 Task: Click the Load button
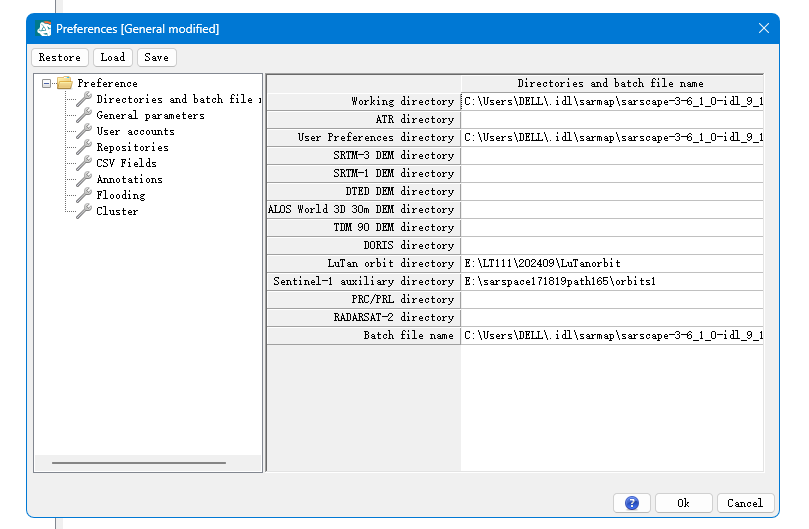tap(112, 57)
